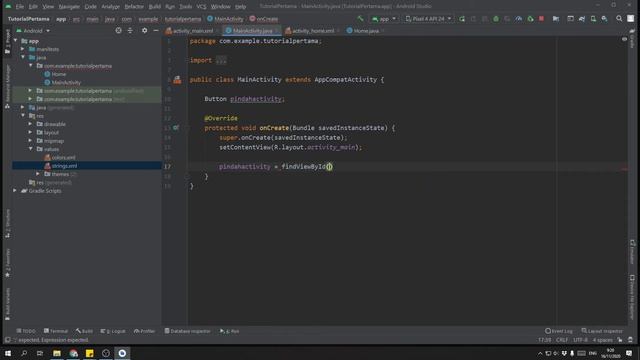Click the green Debug app bug icon
Screen dimensions: 640x360
click(496, 19)
